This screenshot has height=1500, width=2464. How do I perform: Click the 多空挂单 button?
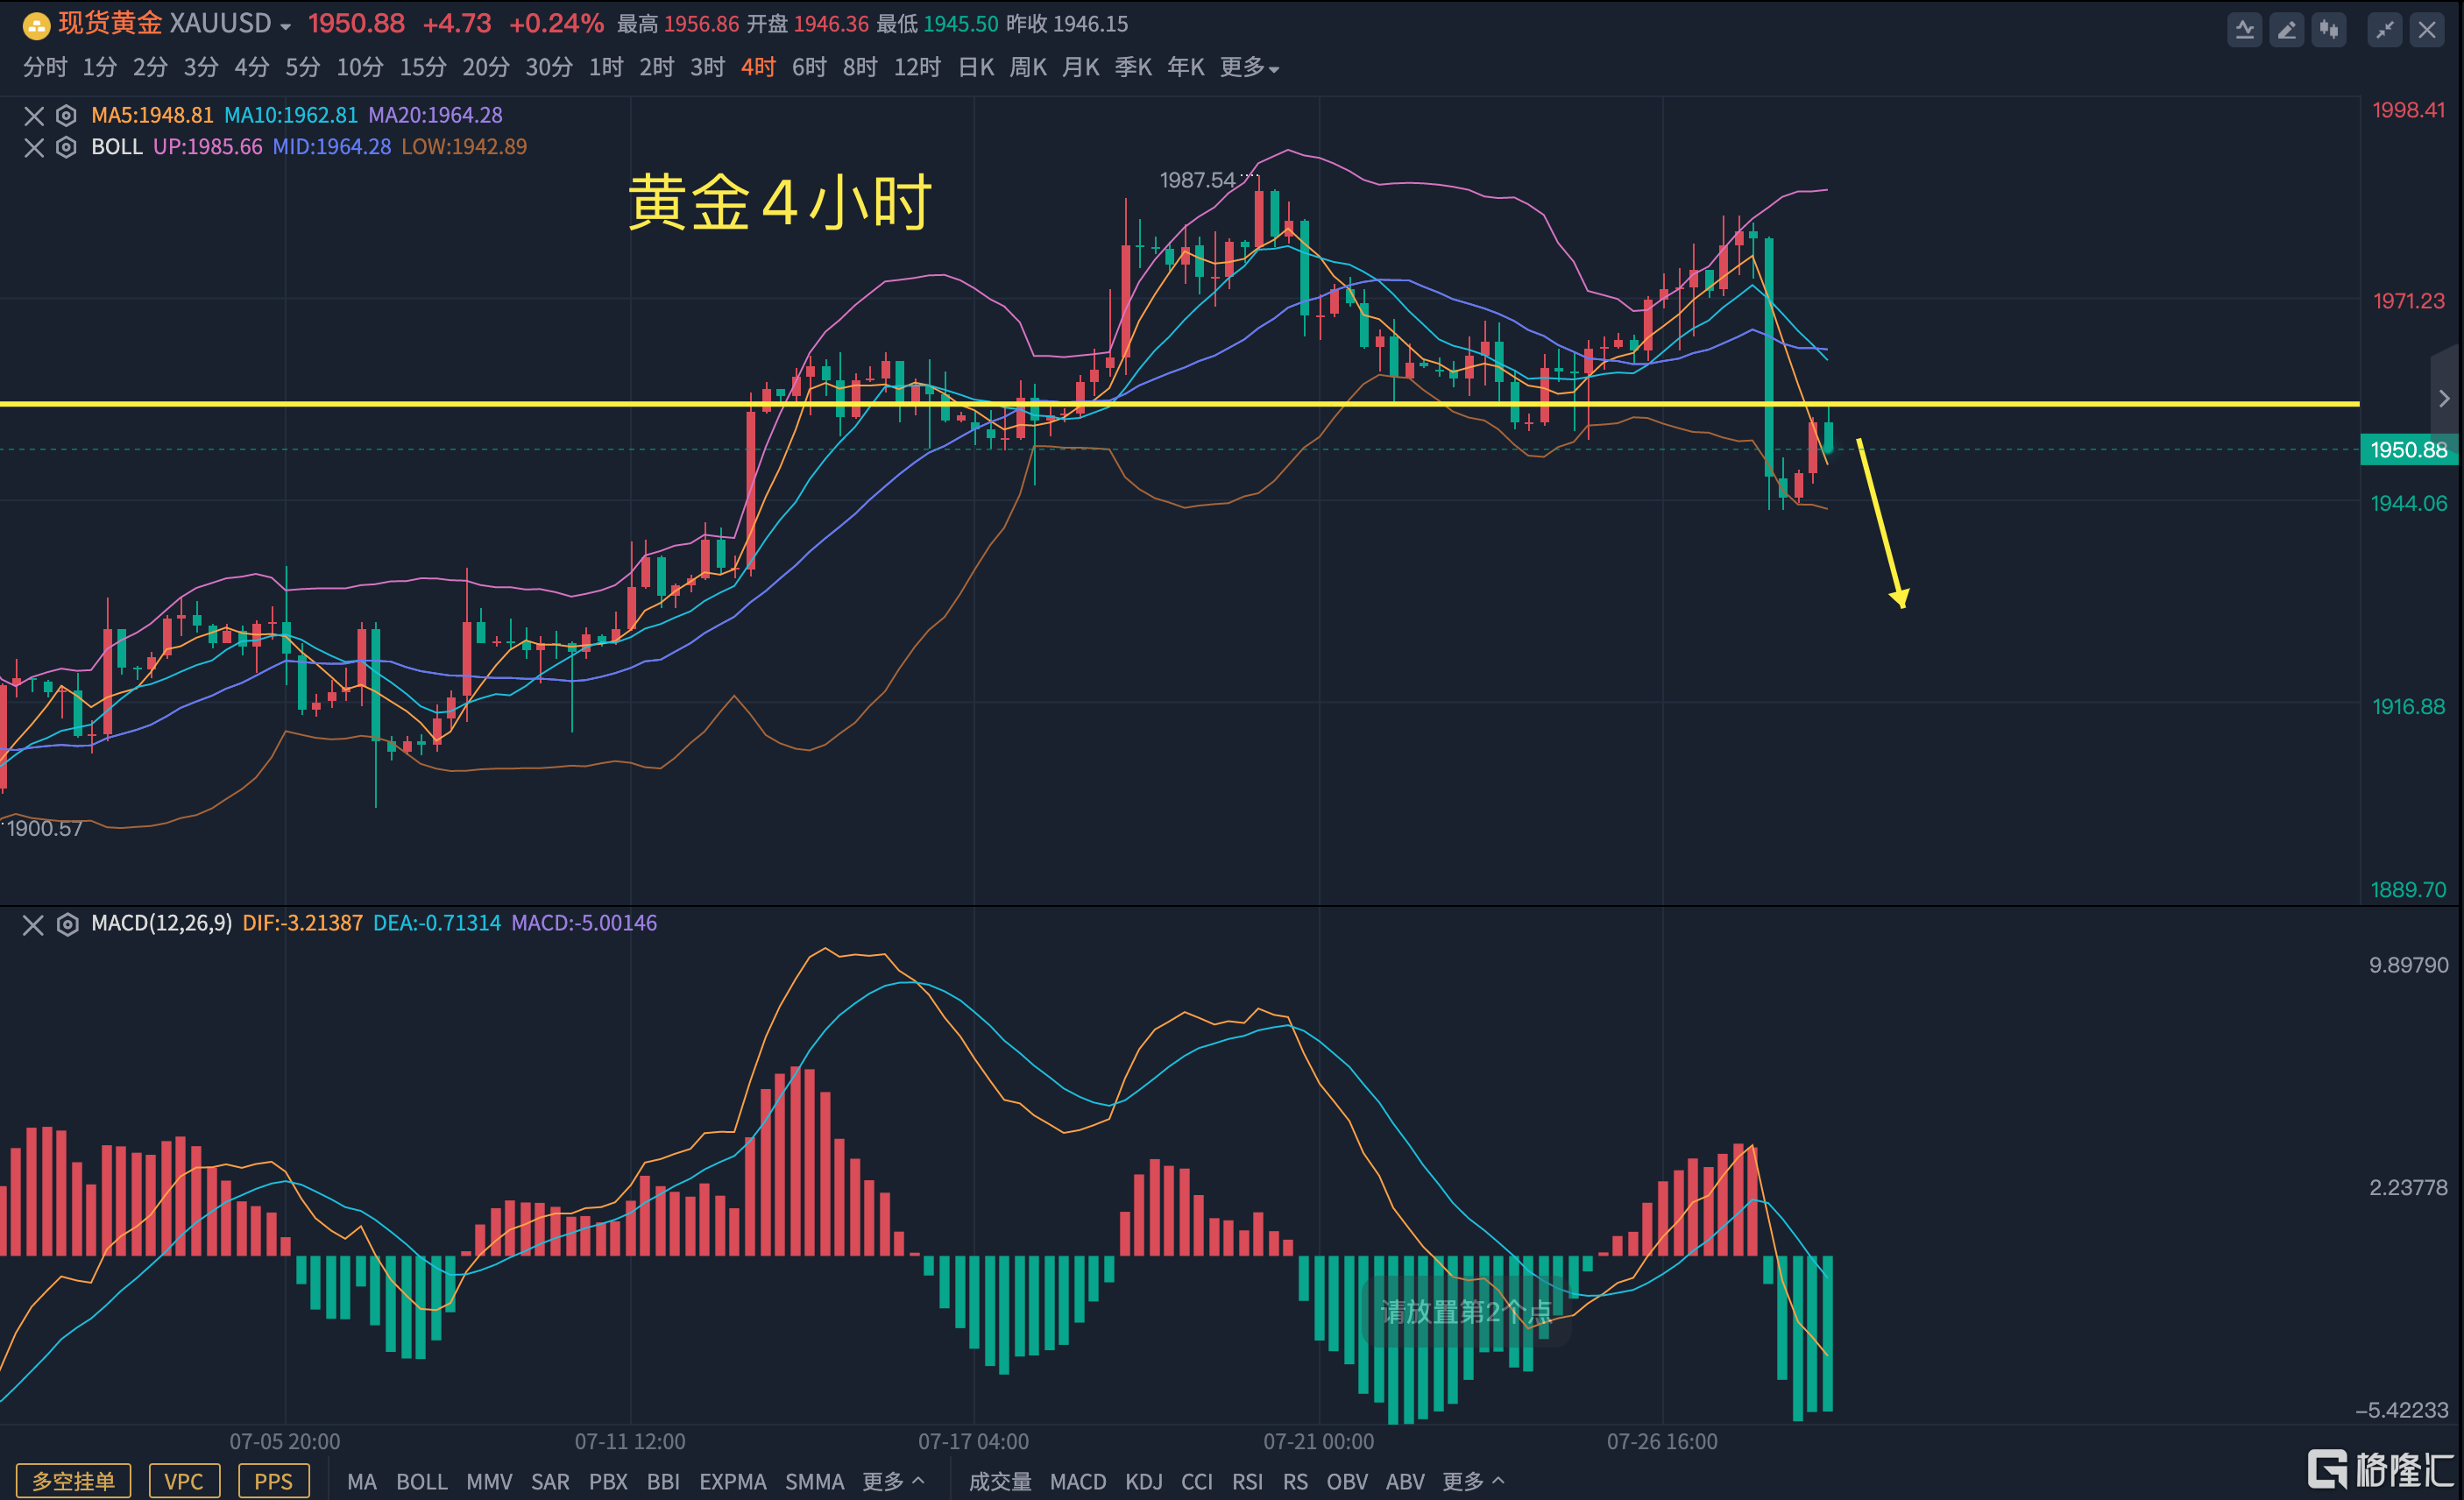pos(73,1481)
